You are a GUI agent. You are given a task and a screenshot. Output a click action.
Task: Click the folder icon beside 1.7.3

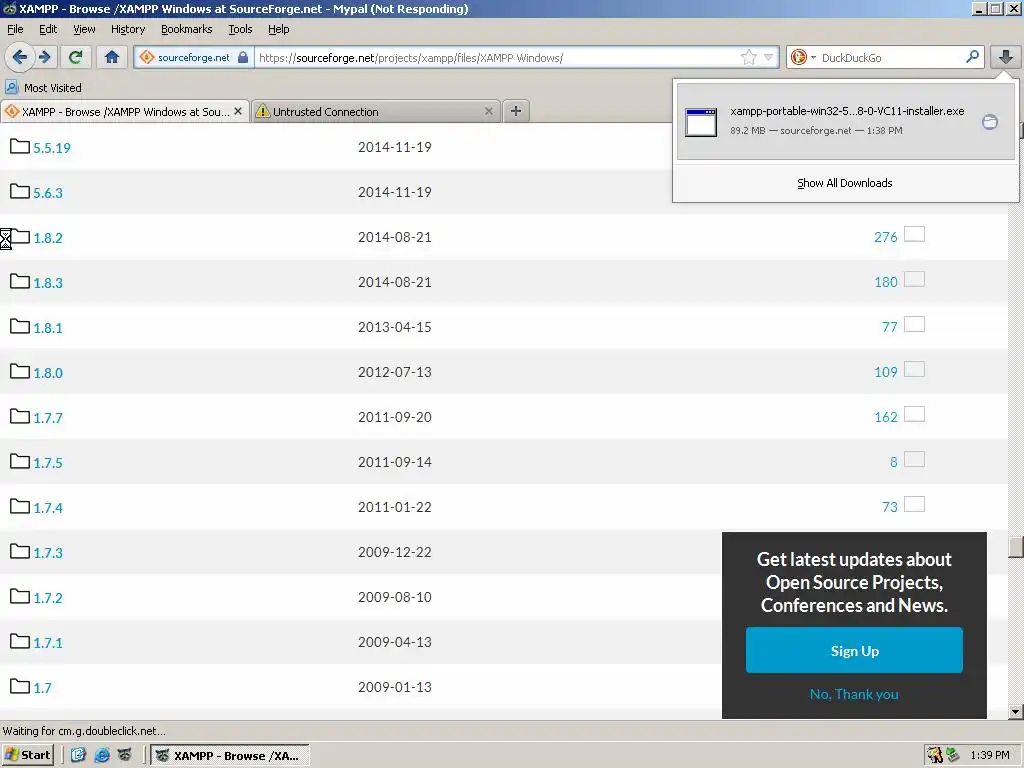click(x=20, y=551)
